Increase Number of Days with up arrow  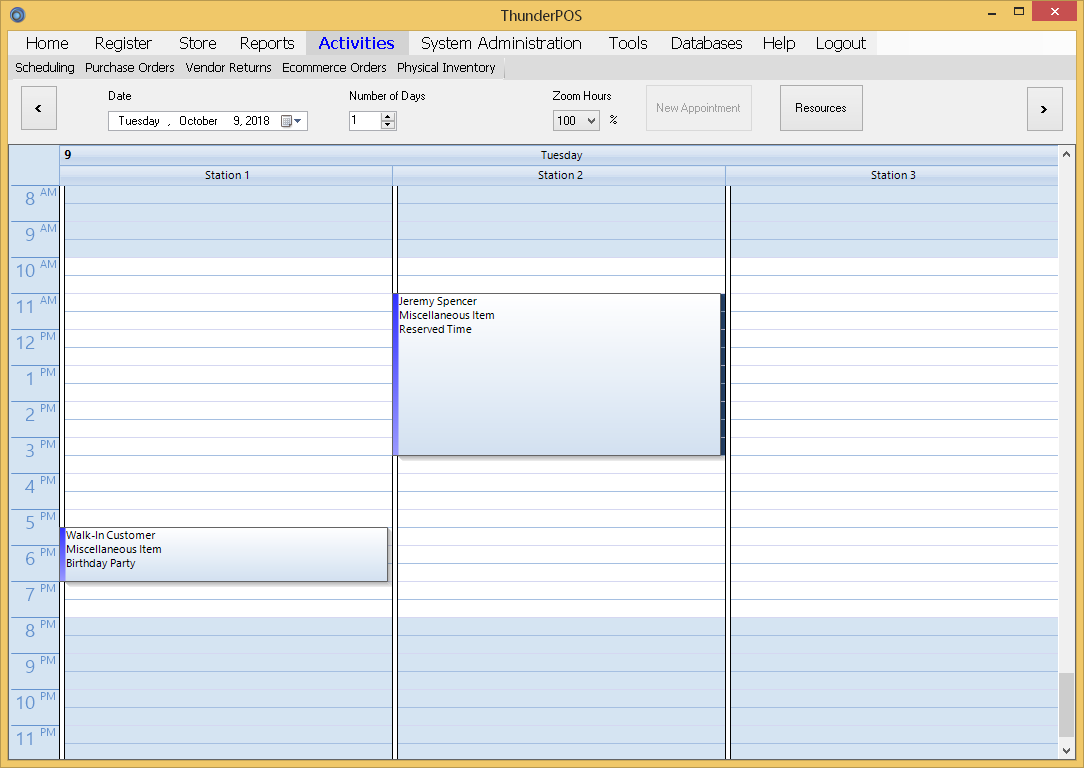389,116
